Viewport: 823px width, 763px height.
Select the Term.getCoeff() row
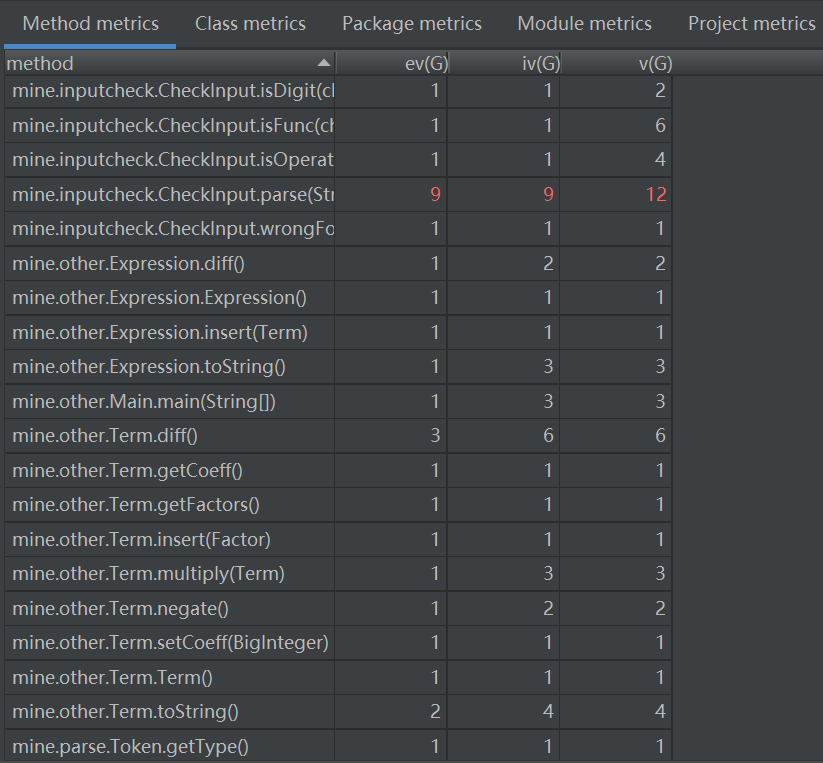click(338, 470)
